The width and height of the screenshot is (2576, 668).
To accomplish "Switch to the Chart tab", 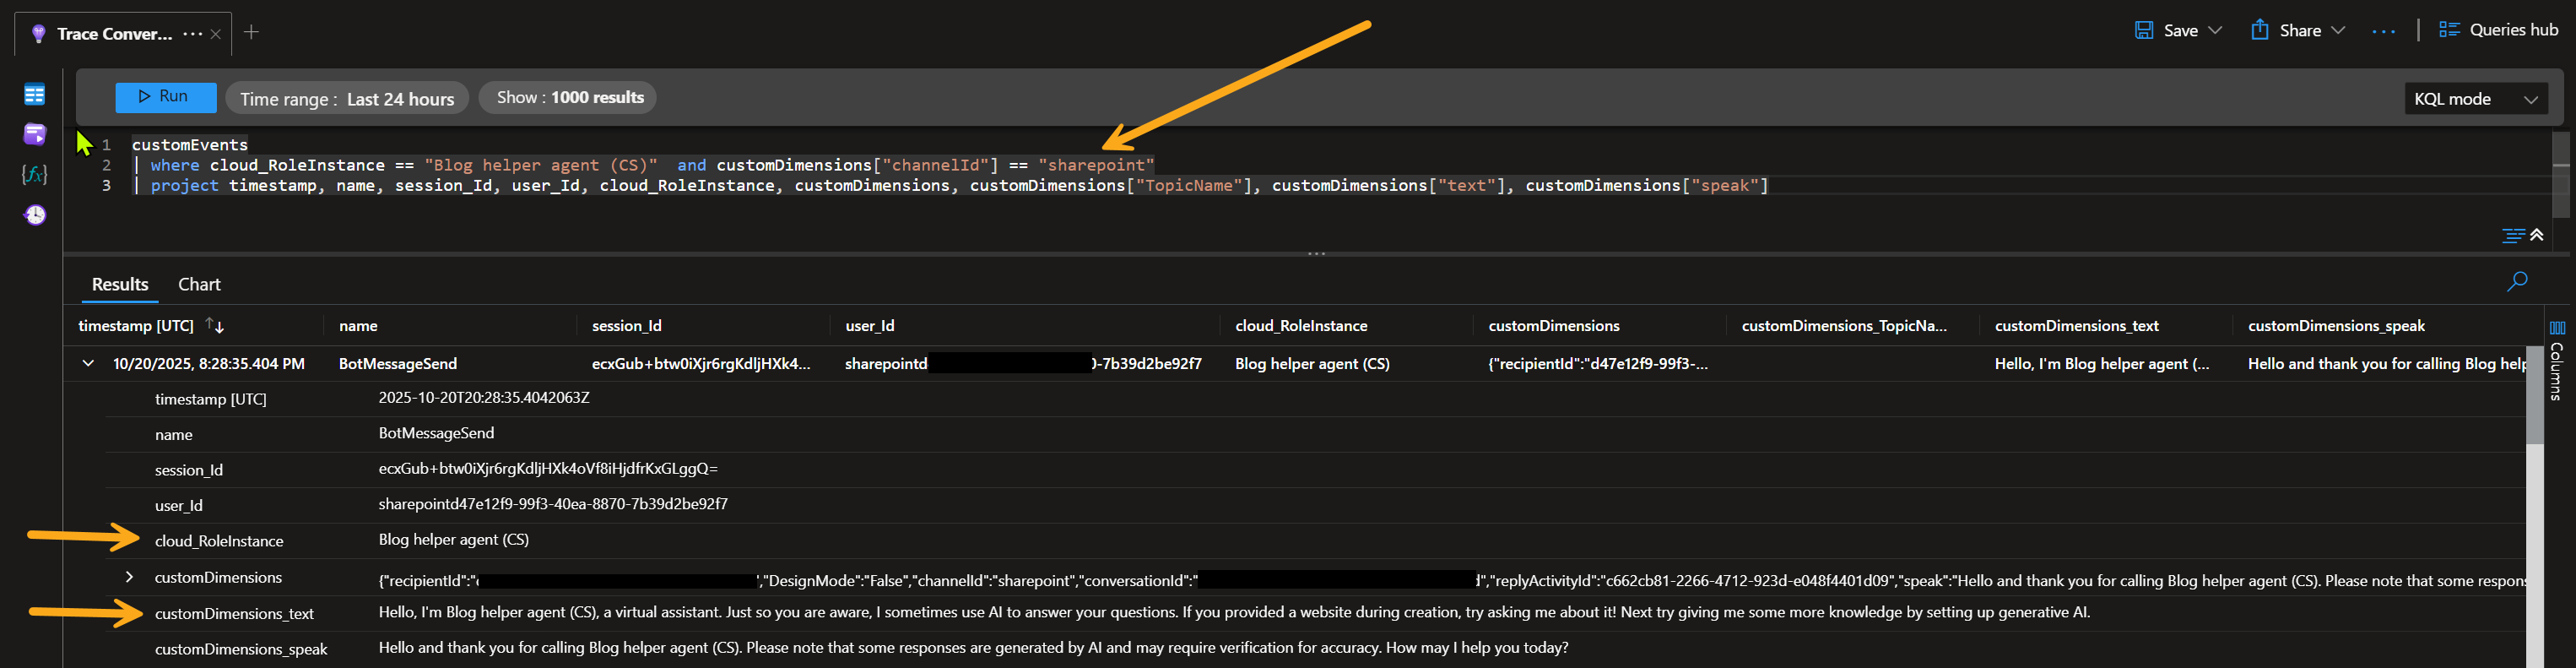I will (x=199, y=285).
